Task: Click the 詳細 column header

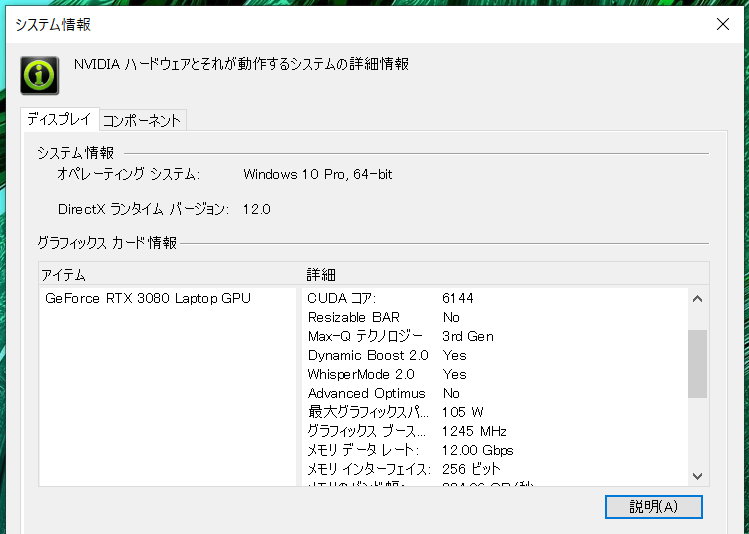Action: tap(505, 275)
